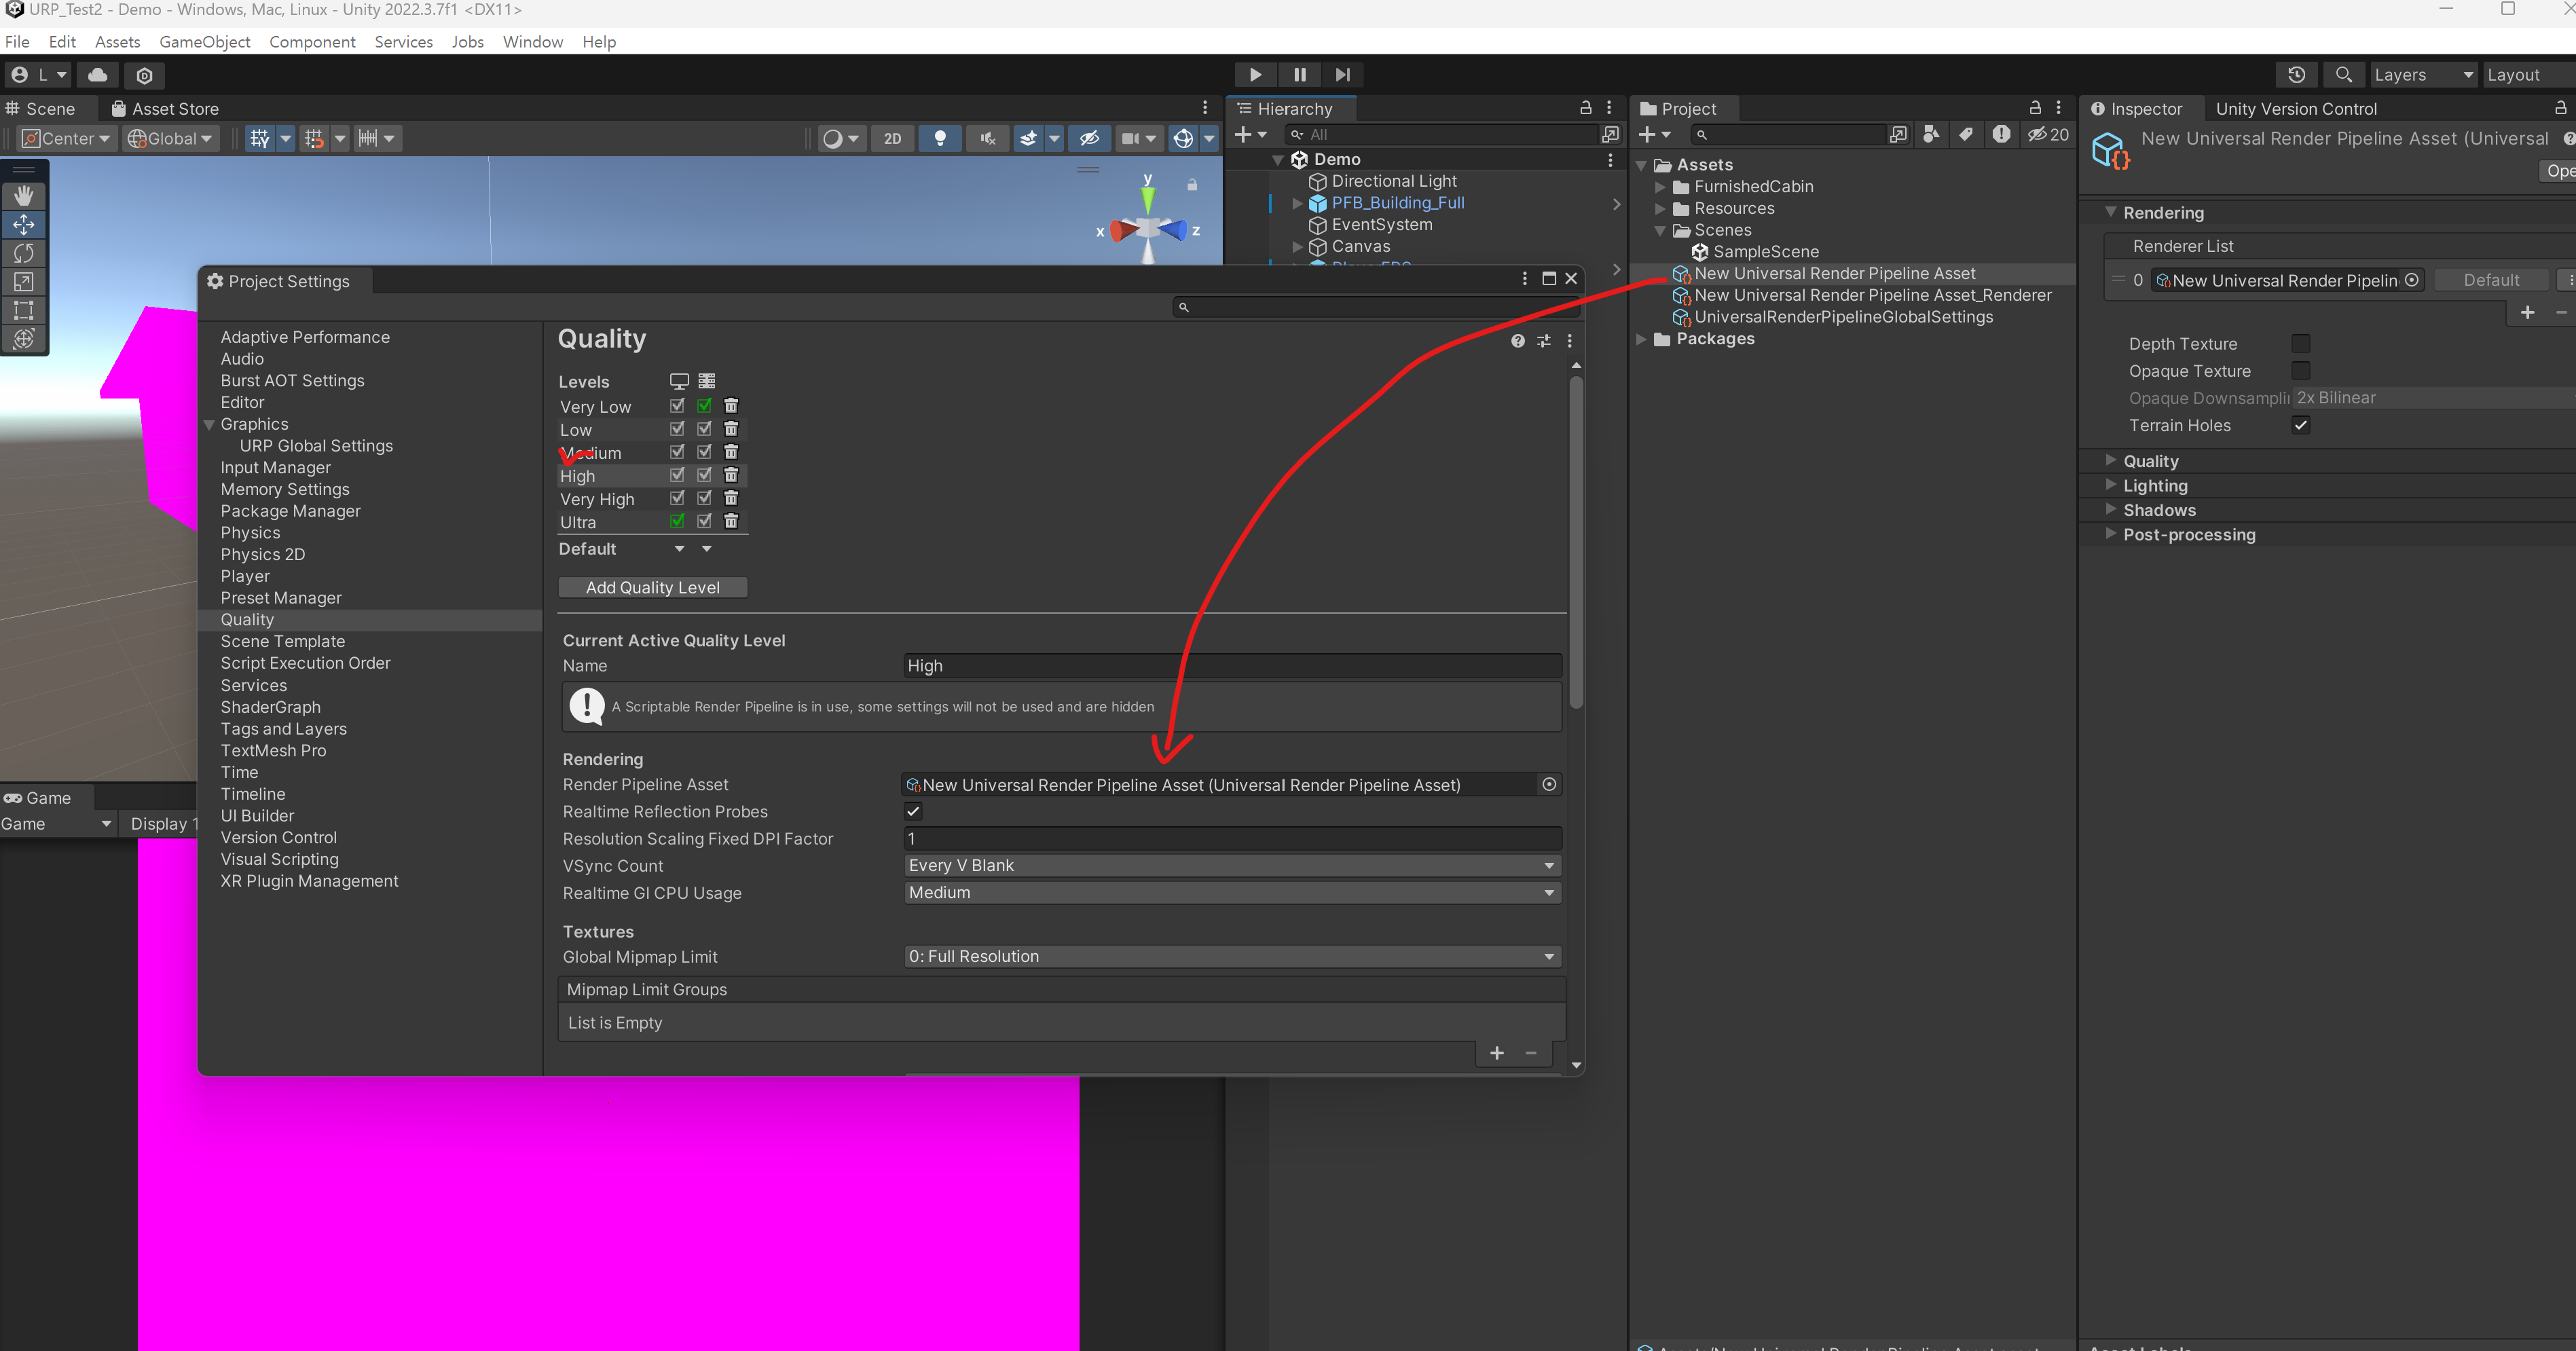Delete the Ultra quality level
Image resolution: width=2576 pixels, height=1351 pixels.
pyautogui.click(x=731, y=521)
